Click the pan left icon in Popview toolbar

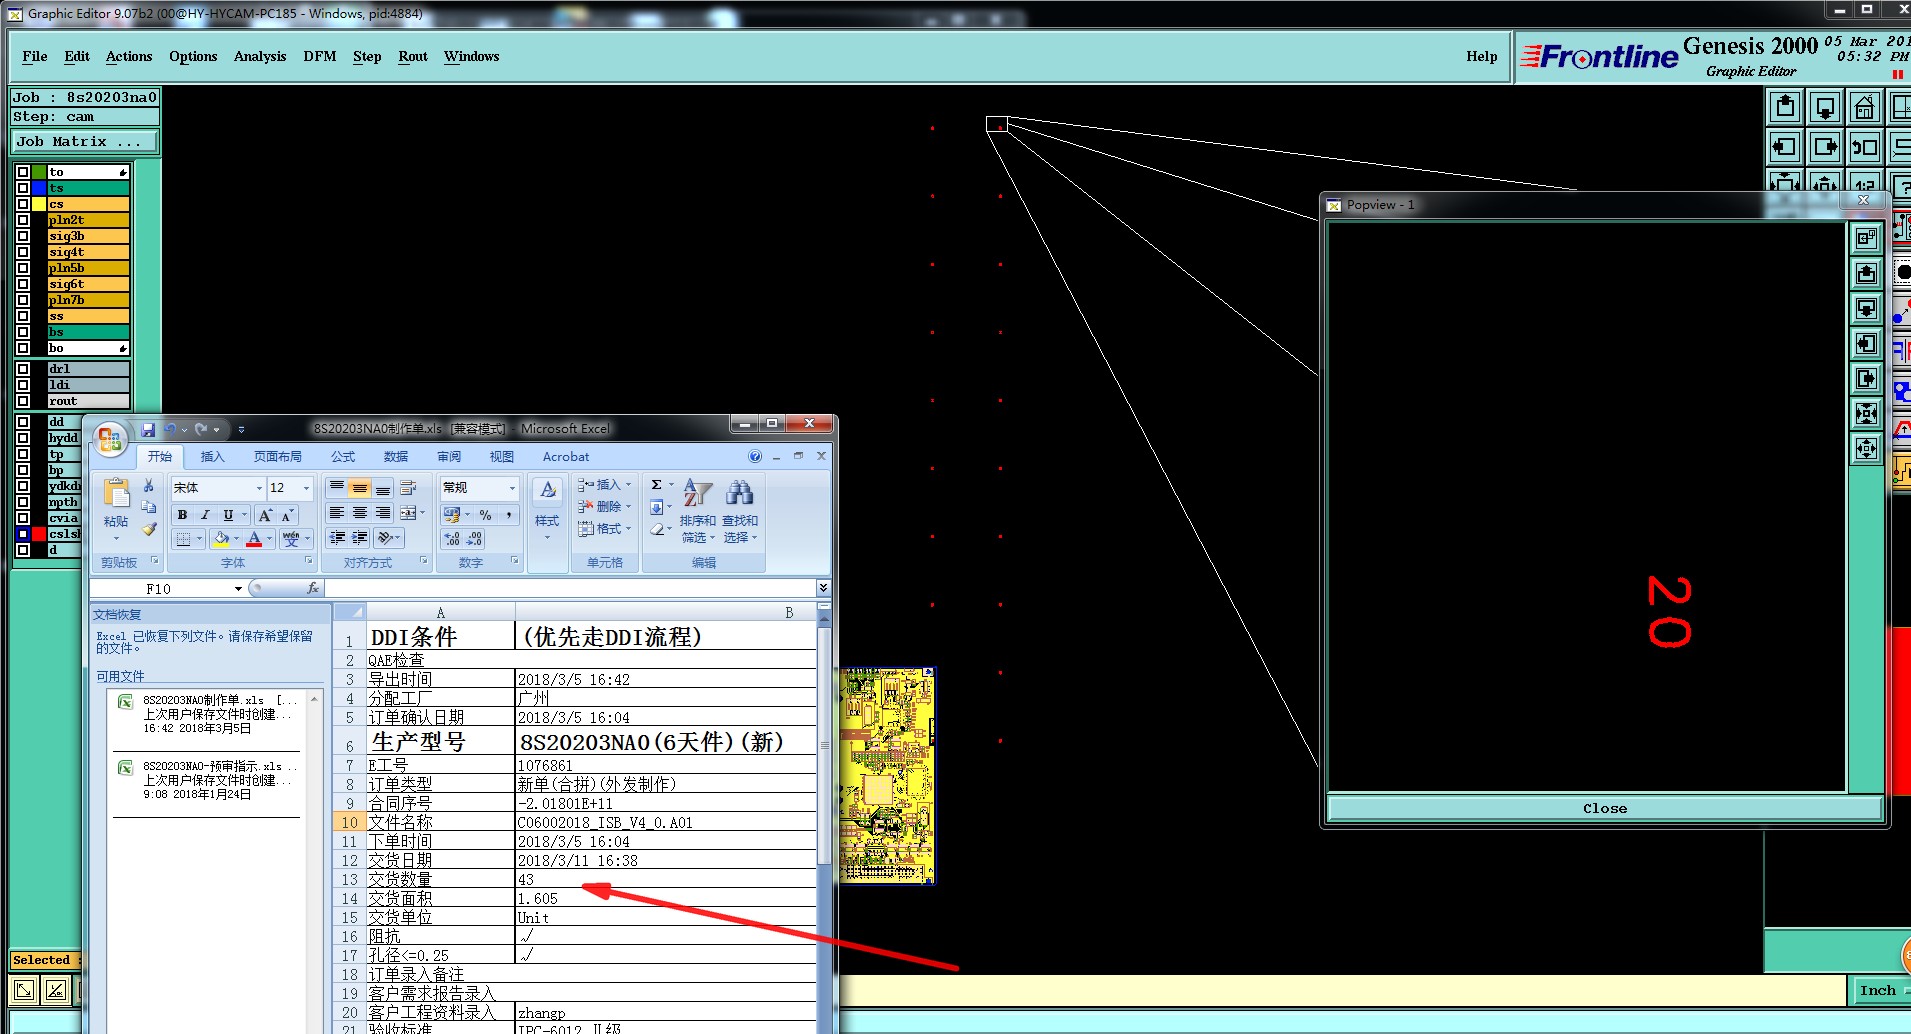[1866, 343]
